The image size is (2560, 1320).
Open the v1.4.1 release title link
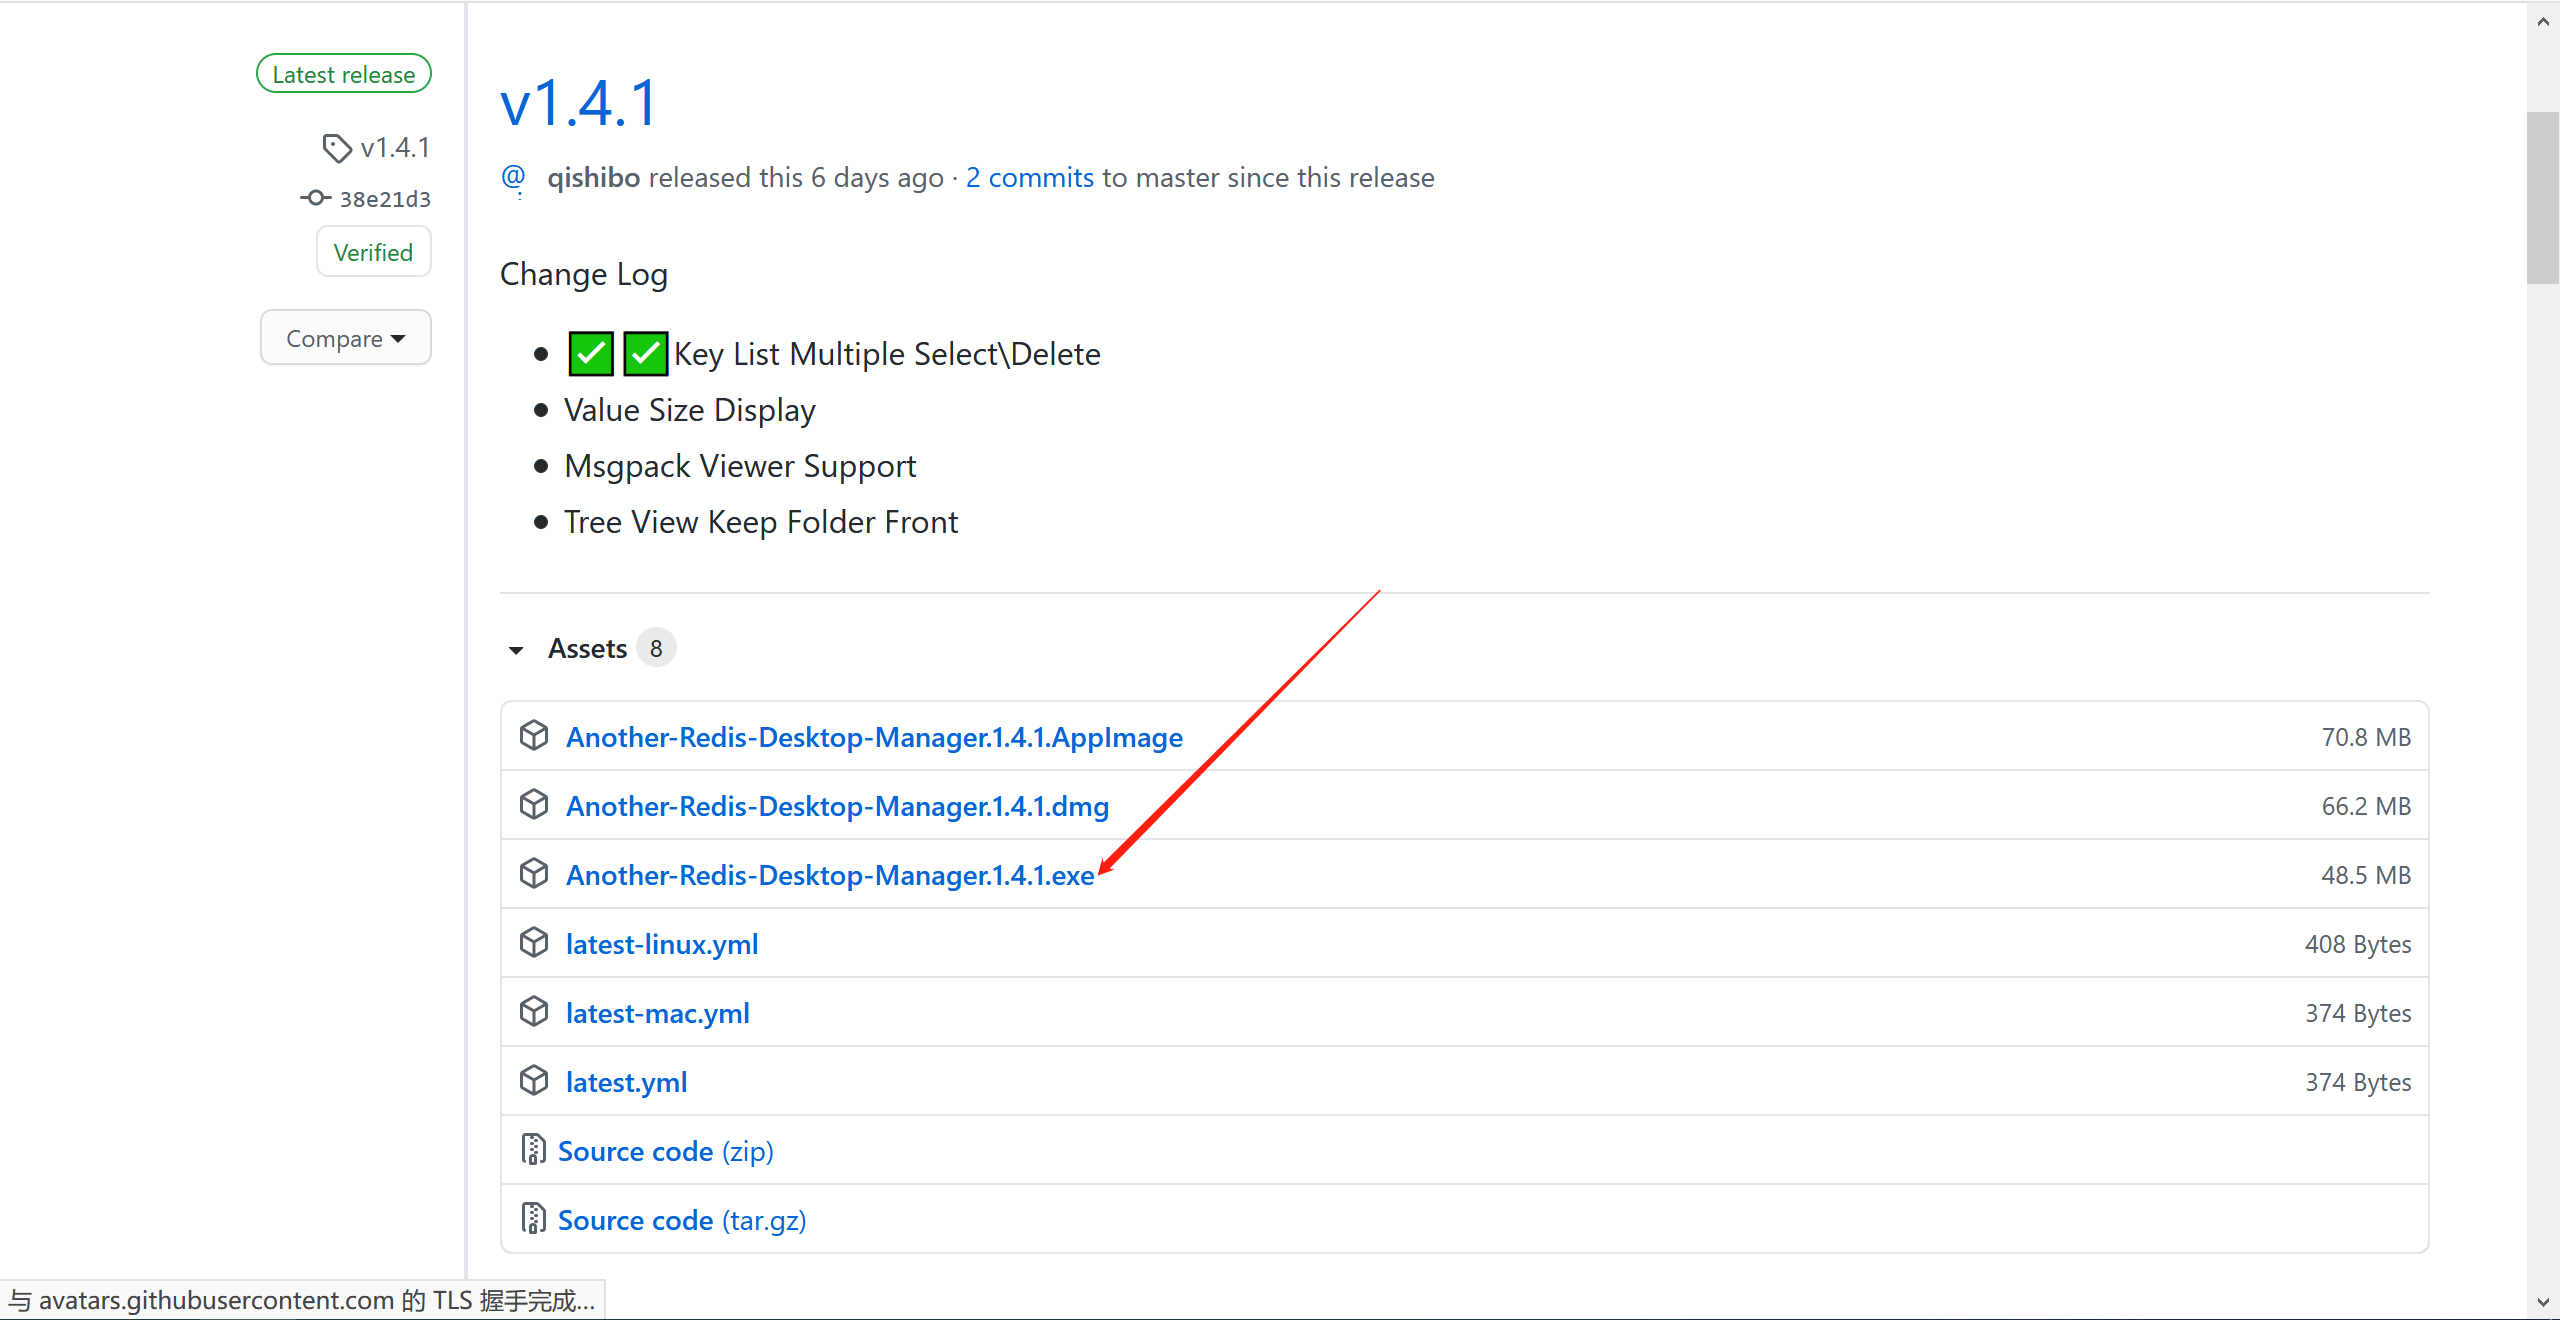(579, 102)
